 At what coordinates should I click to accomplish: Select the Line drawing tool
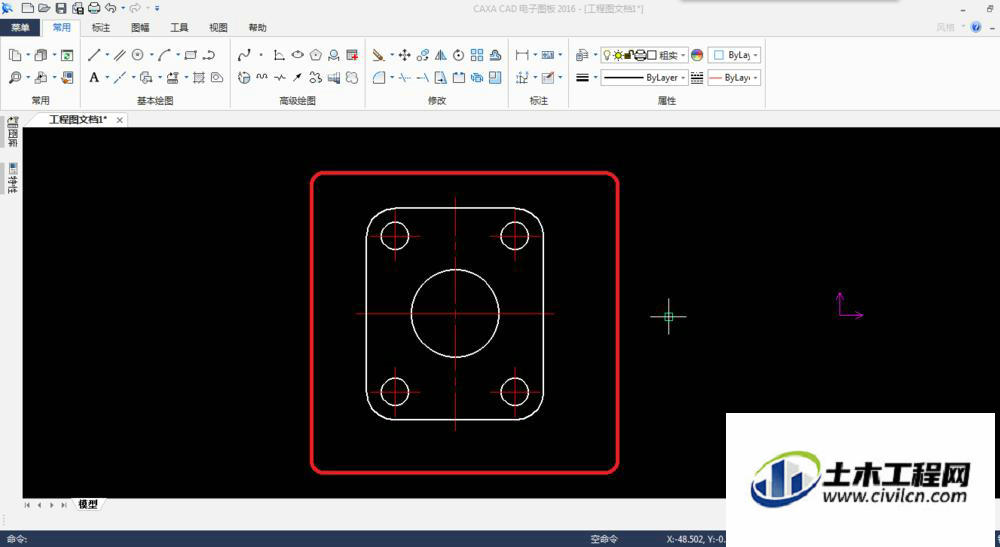coord(94,55)
